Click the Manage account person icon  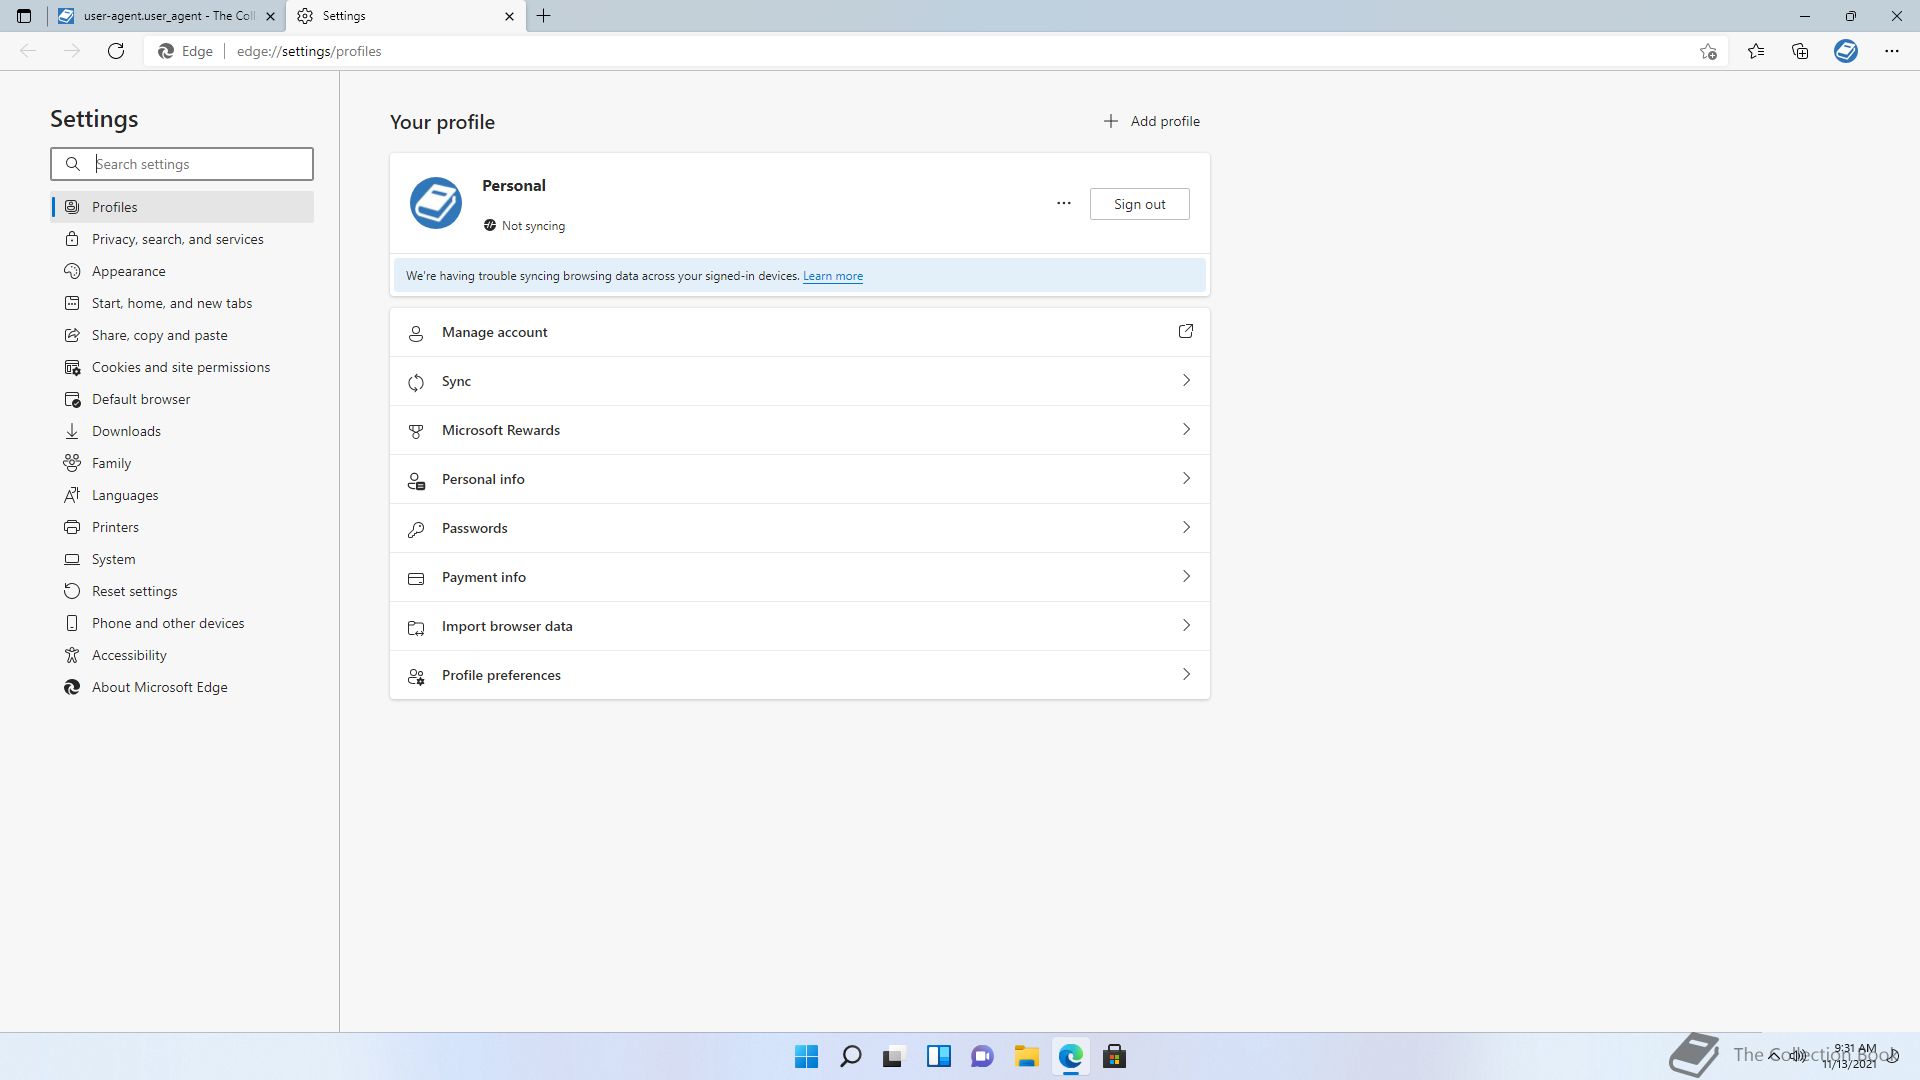point(416,333)
